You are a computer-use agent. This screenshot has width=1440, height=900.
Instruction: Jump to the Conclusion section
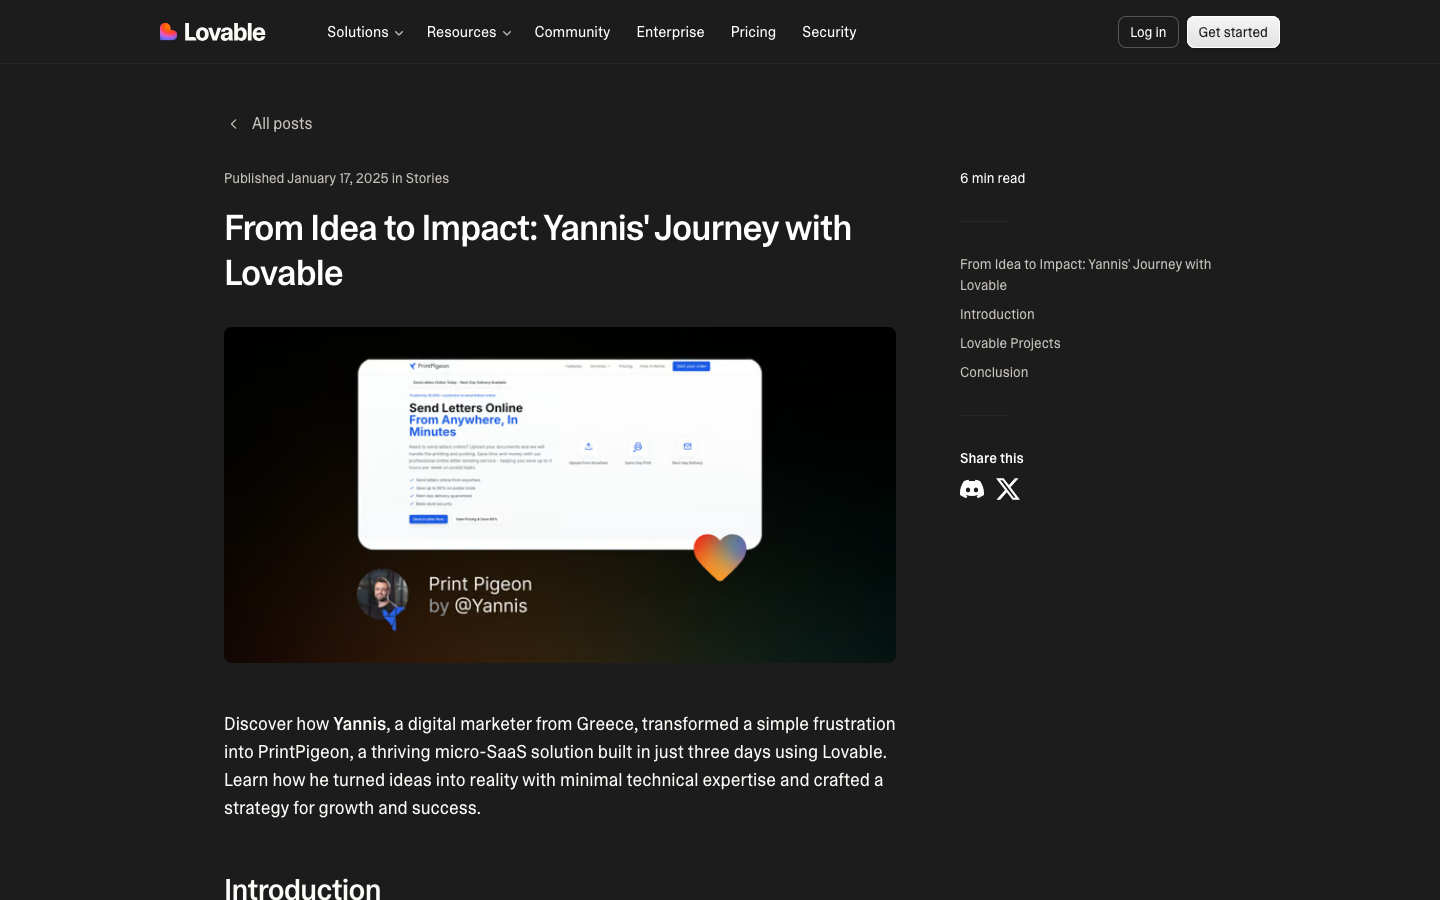click(994, 372)
